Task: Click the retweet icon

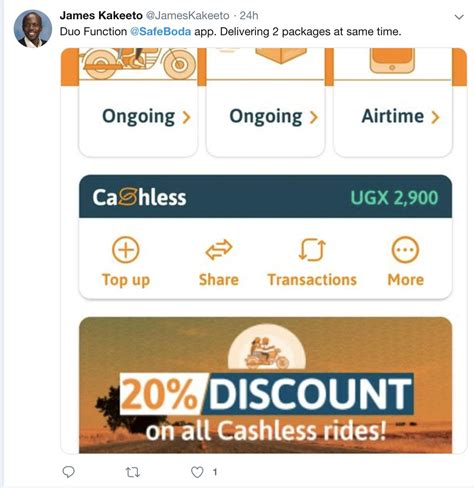Action: (x=132, y=472)
